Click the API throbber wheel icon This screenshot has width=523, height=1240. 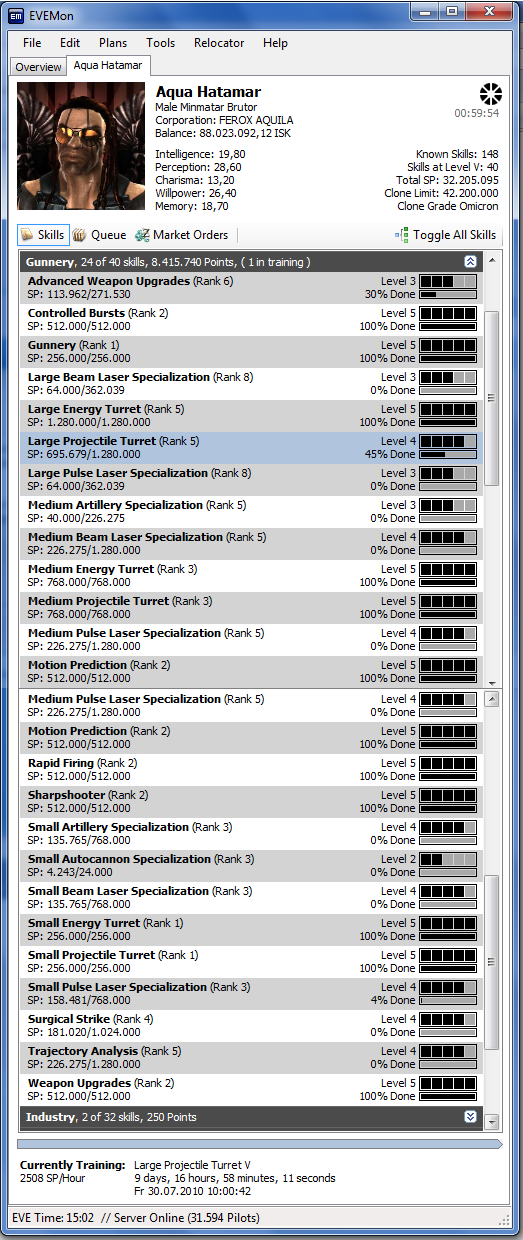pyautogui.click(x=490, y=95)
